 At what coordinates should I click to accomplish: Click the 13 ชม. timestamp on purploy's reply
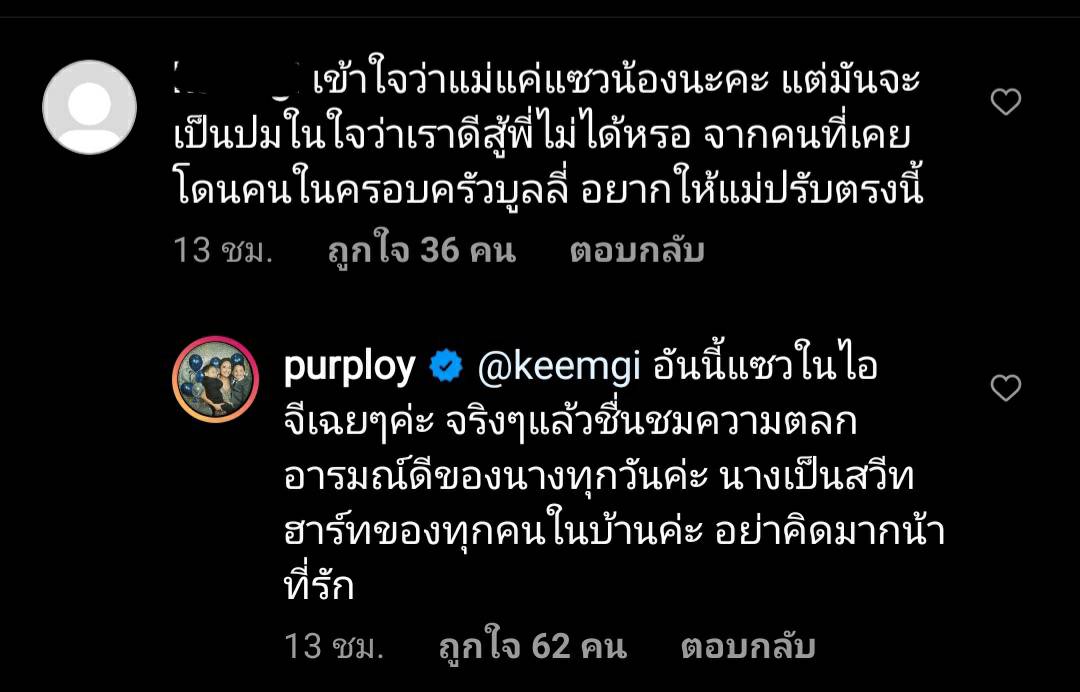tap(334, 647)
